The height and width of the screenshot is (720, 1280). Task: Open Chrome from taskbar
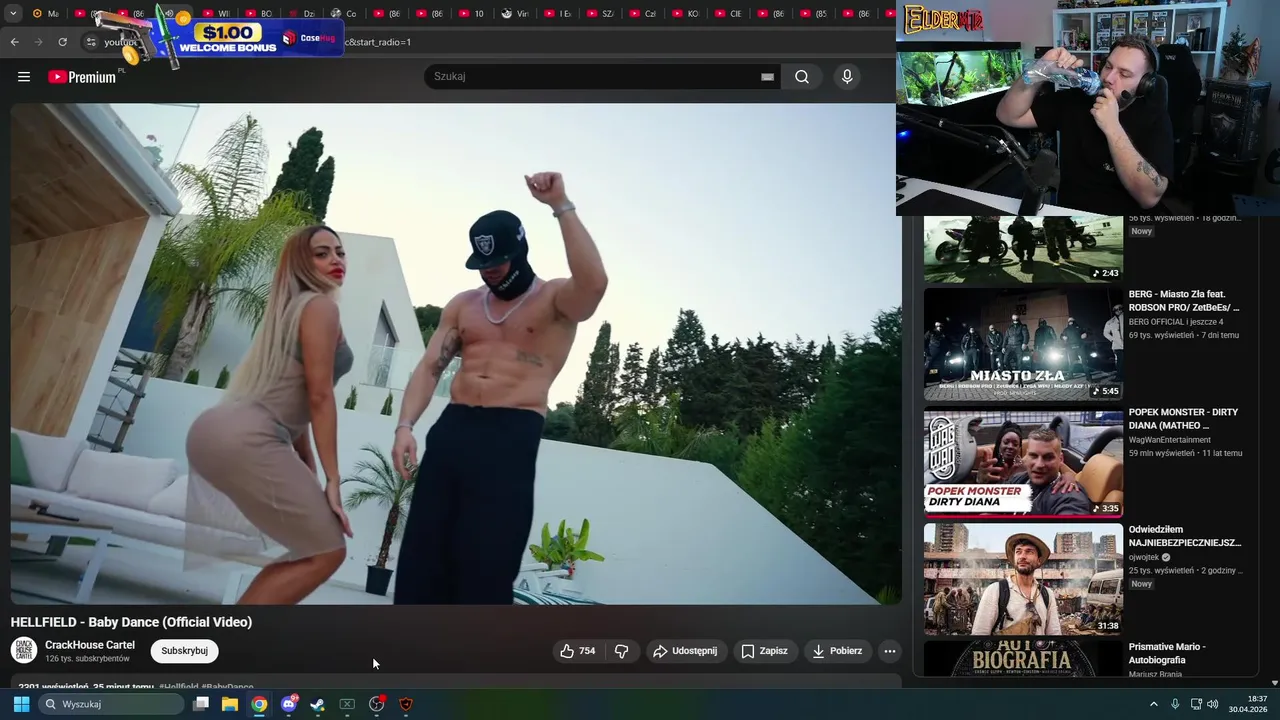[x=259, y=704]
